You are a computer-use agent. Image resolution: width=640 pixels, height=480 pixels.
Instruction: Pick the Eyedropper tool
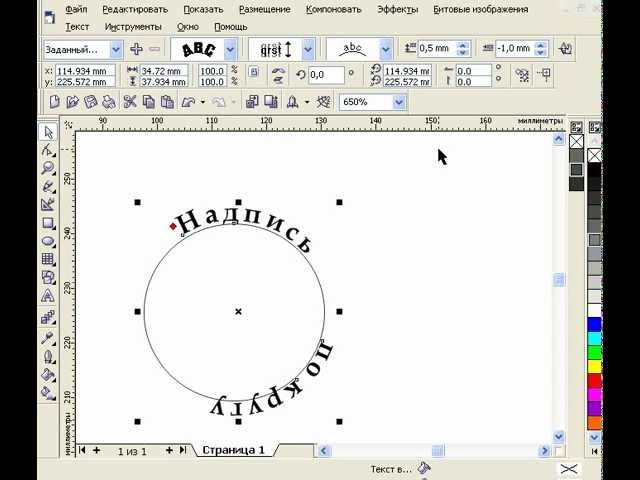(47, 338)
